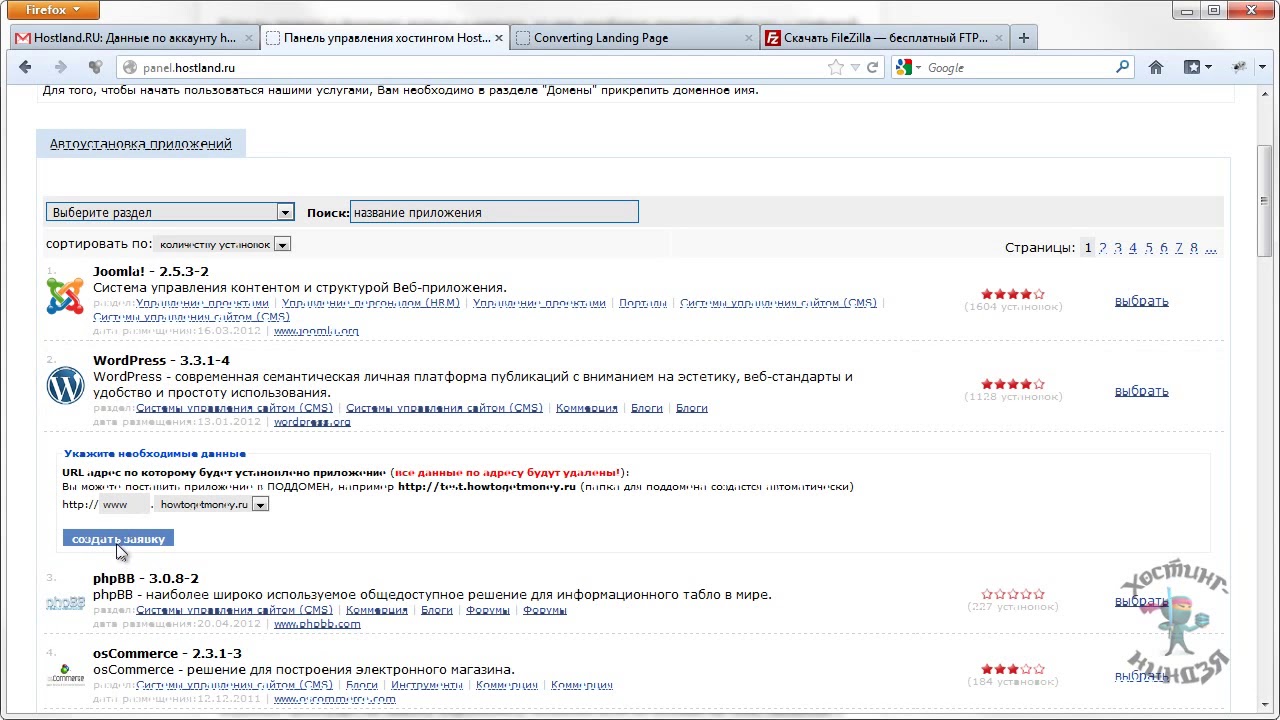Click the Joomla star rating

click(1012, 294)
